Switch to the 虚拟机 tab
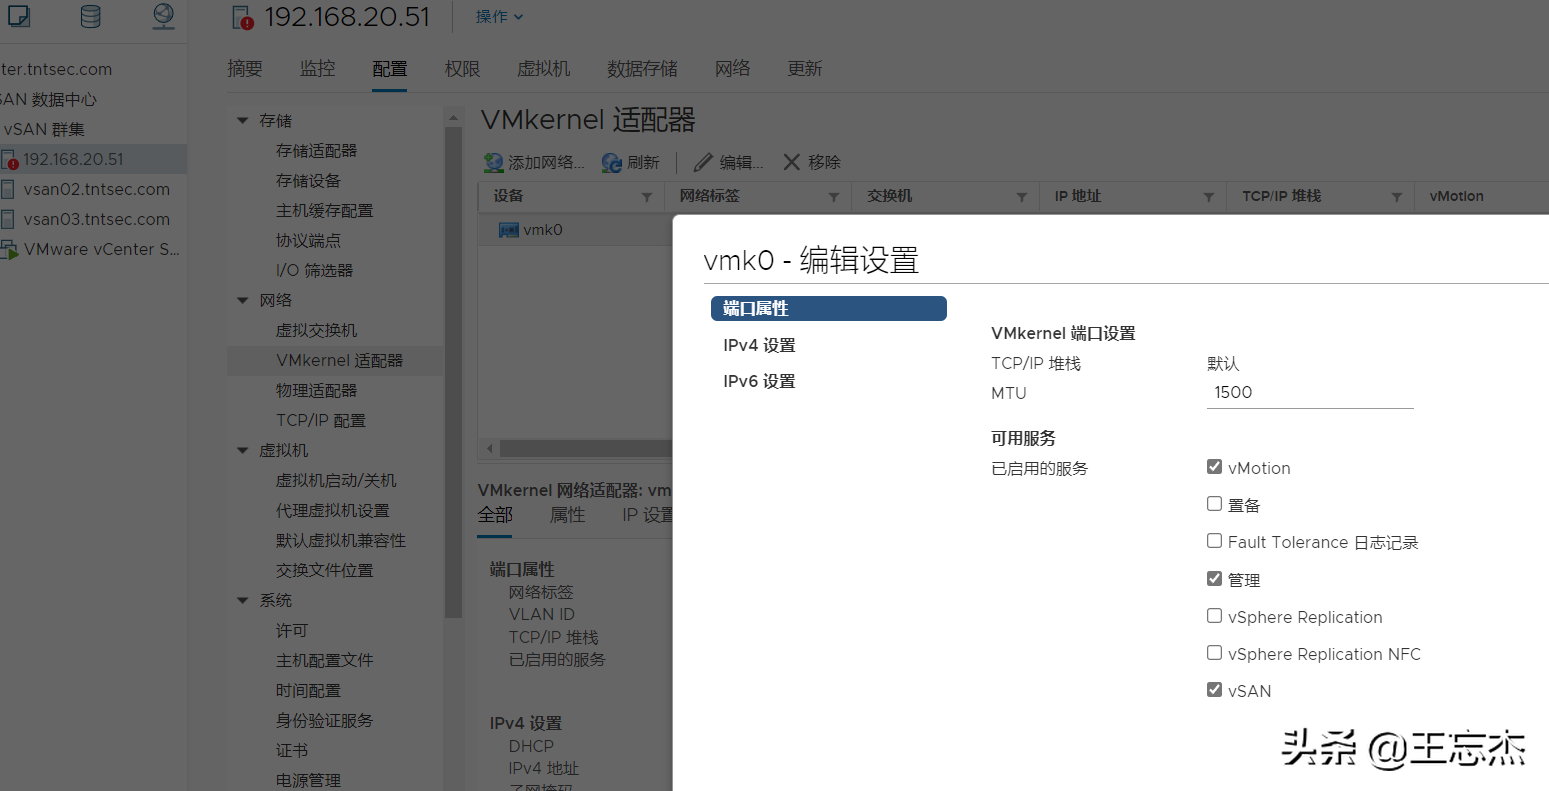This screenshot has height=791, width=1549. [544, 69]
